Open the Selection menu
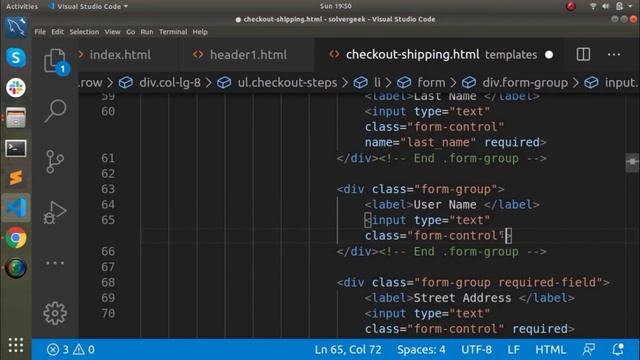Image resolution: width=640 pixels, height=360 pixels. 84,32
